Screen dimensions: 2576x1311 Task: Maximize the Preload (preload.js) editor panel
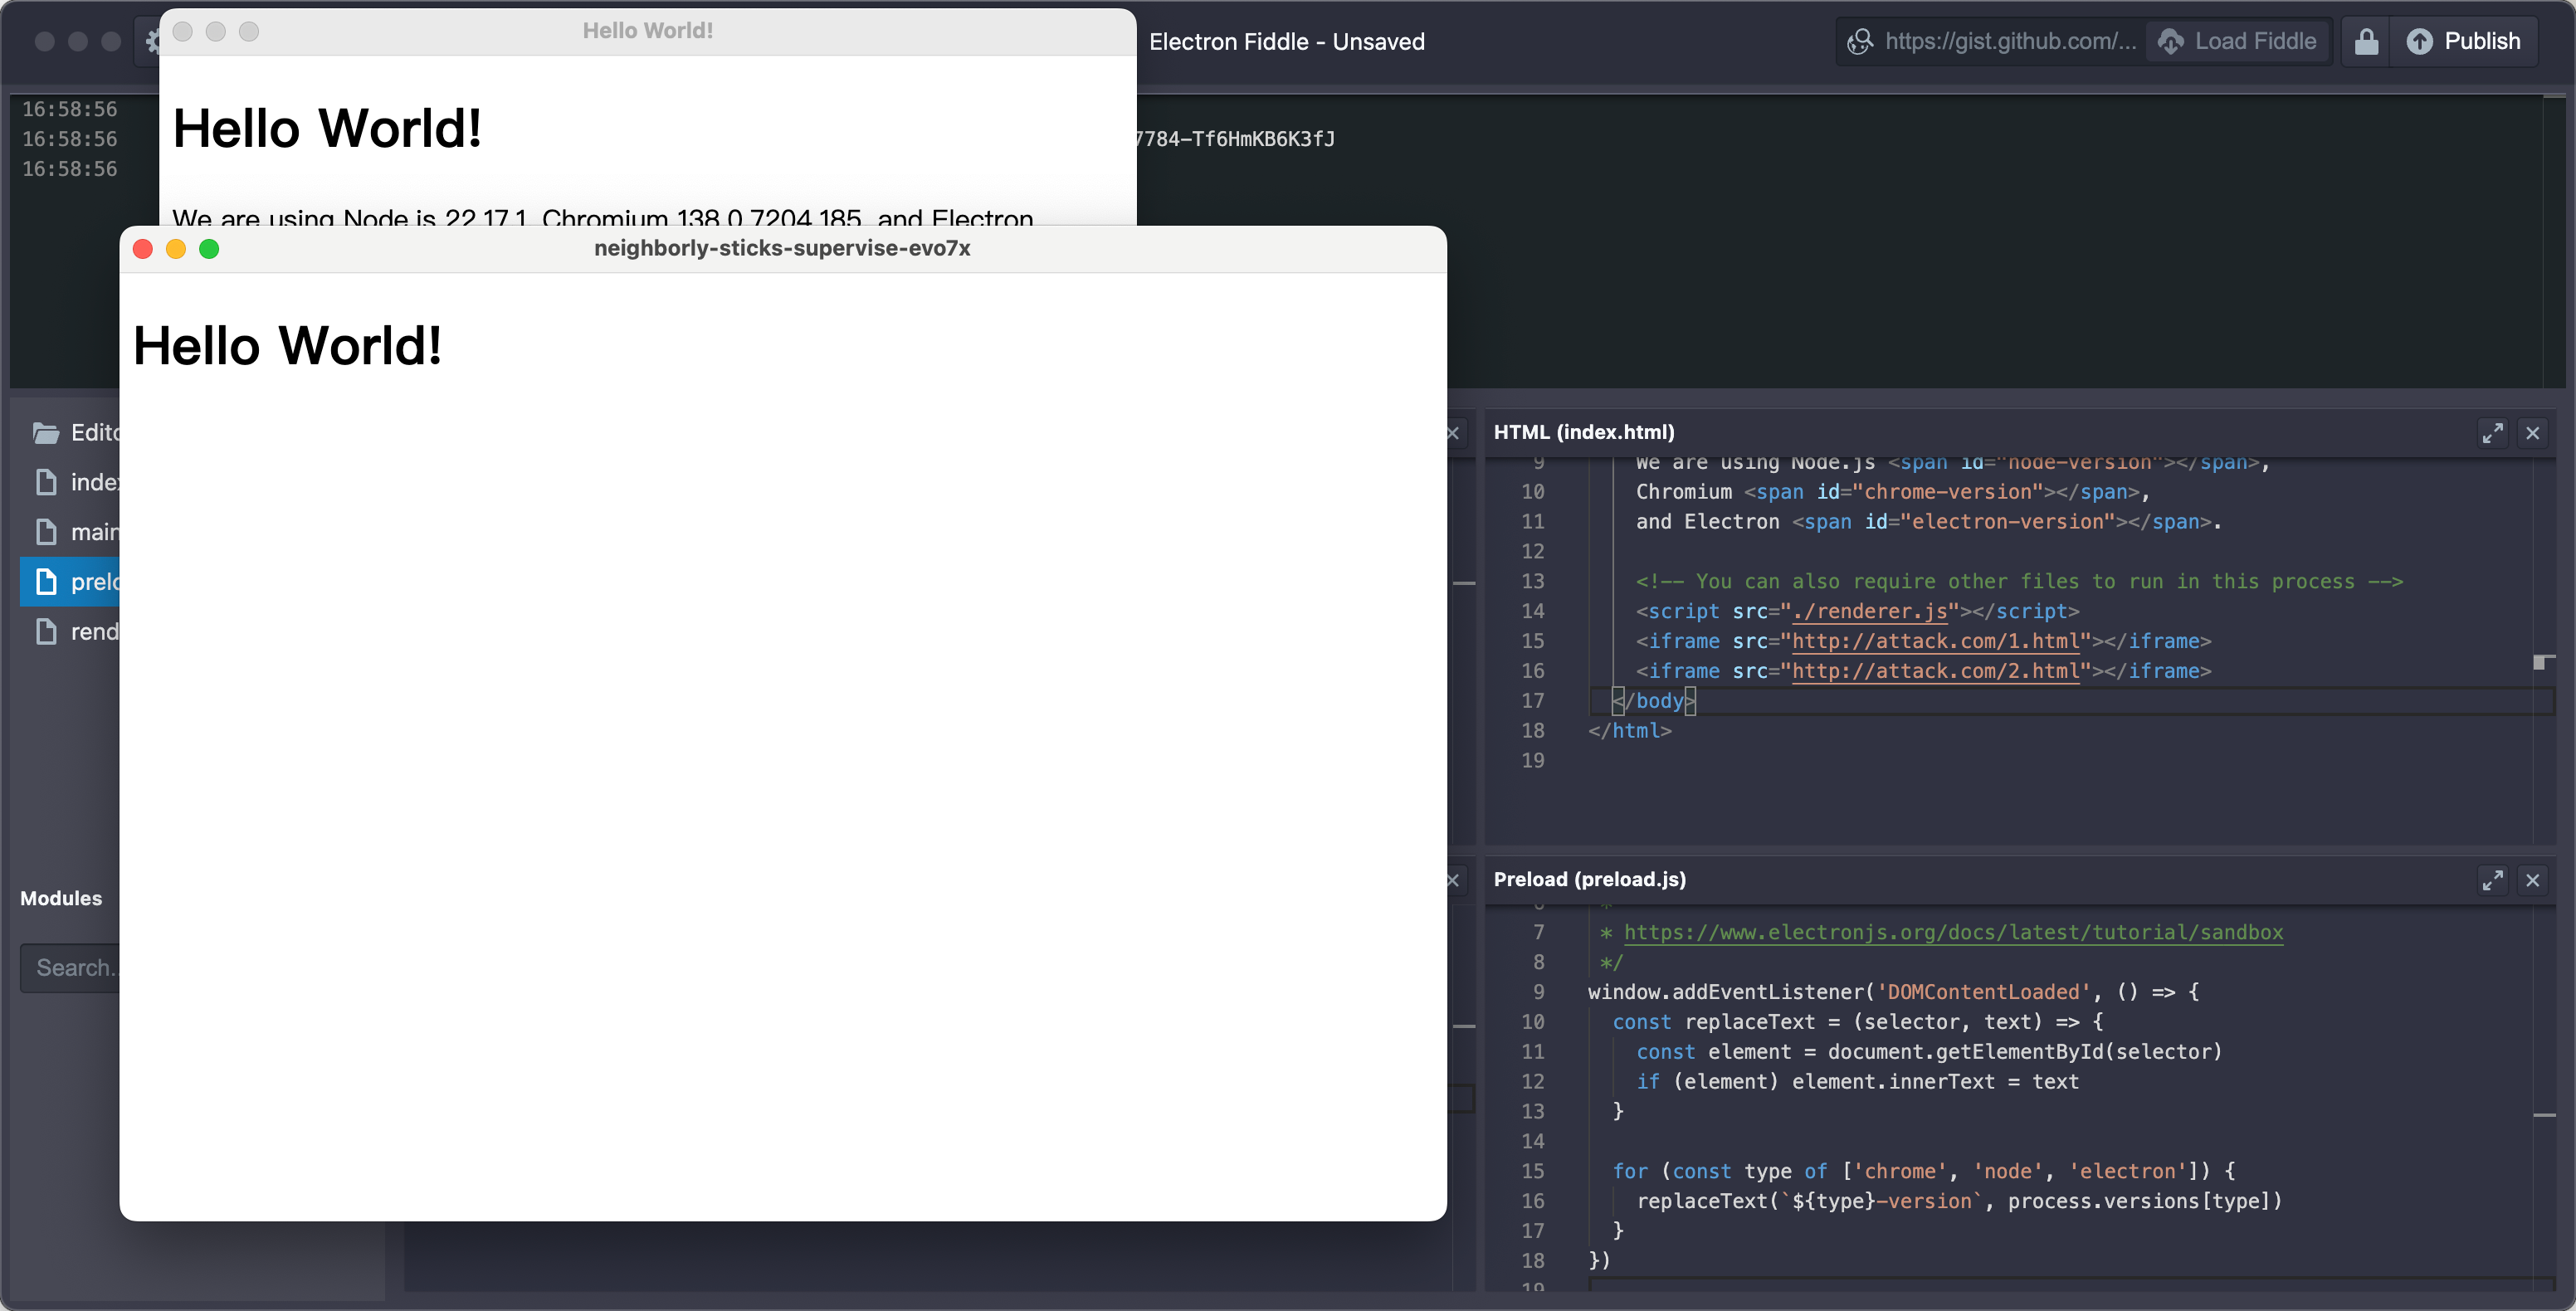coord(2492,880)
